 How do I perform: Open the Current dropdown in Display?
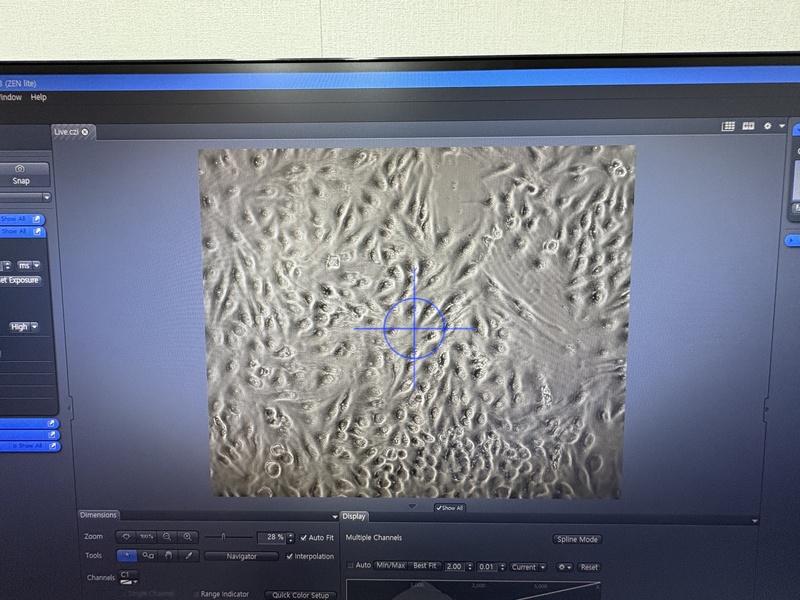(x=527, y=567)
